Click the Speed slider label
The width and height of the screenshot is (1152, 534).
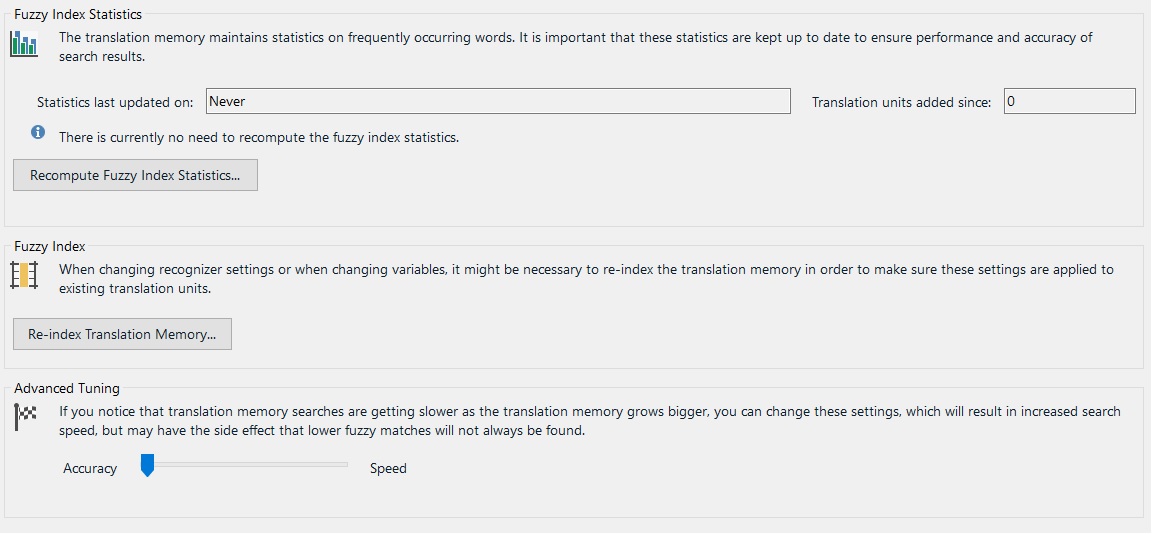(x=388, y=468)
